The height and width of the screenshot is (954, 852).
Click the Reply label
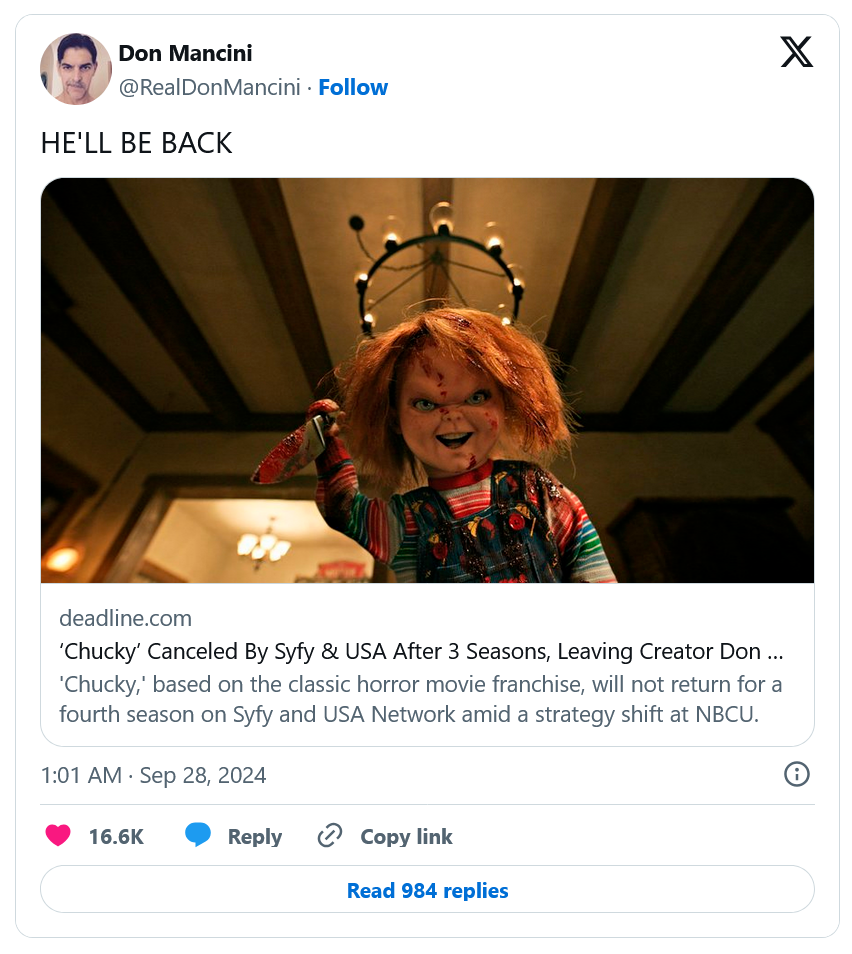254,837
